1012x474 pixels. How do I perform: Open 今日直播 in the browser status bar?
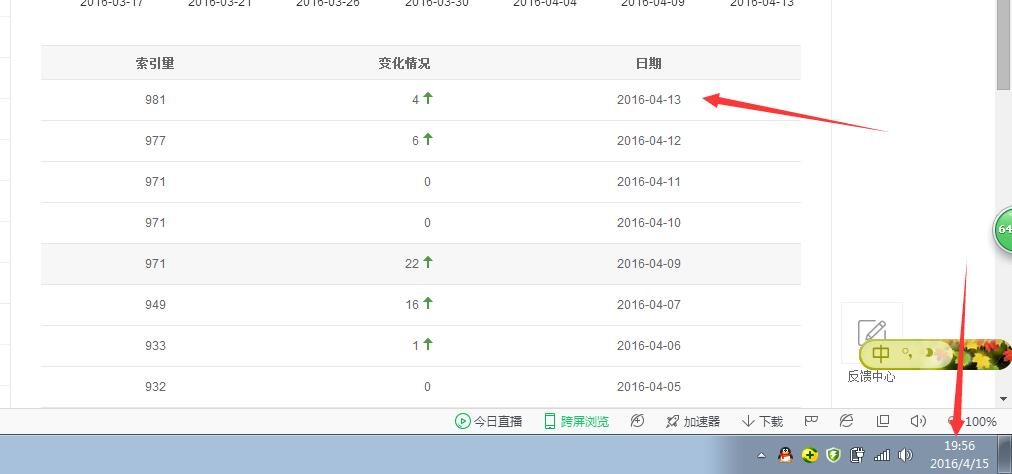489,422
